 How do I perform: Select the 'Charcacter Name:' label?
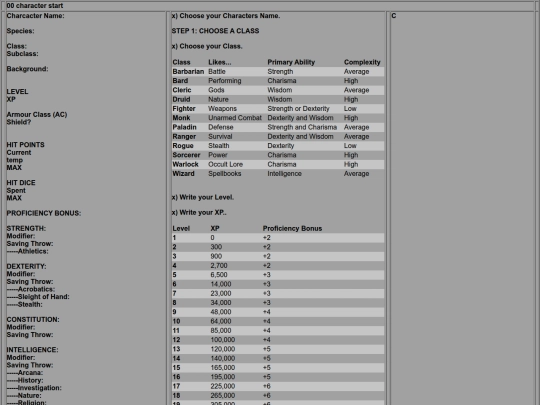coord(35,16)
